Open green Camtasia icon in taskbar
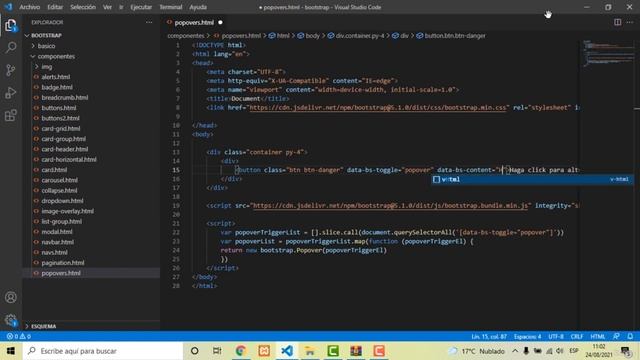 [333, 351]
